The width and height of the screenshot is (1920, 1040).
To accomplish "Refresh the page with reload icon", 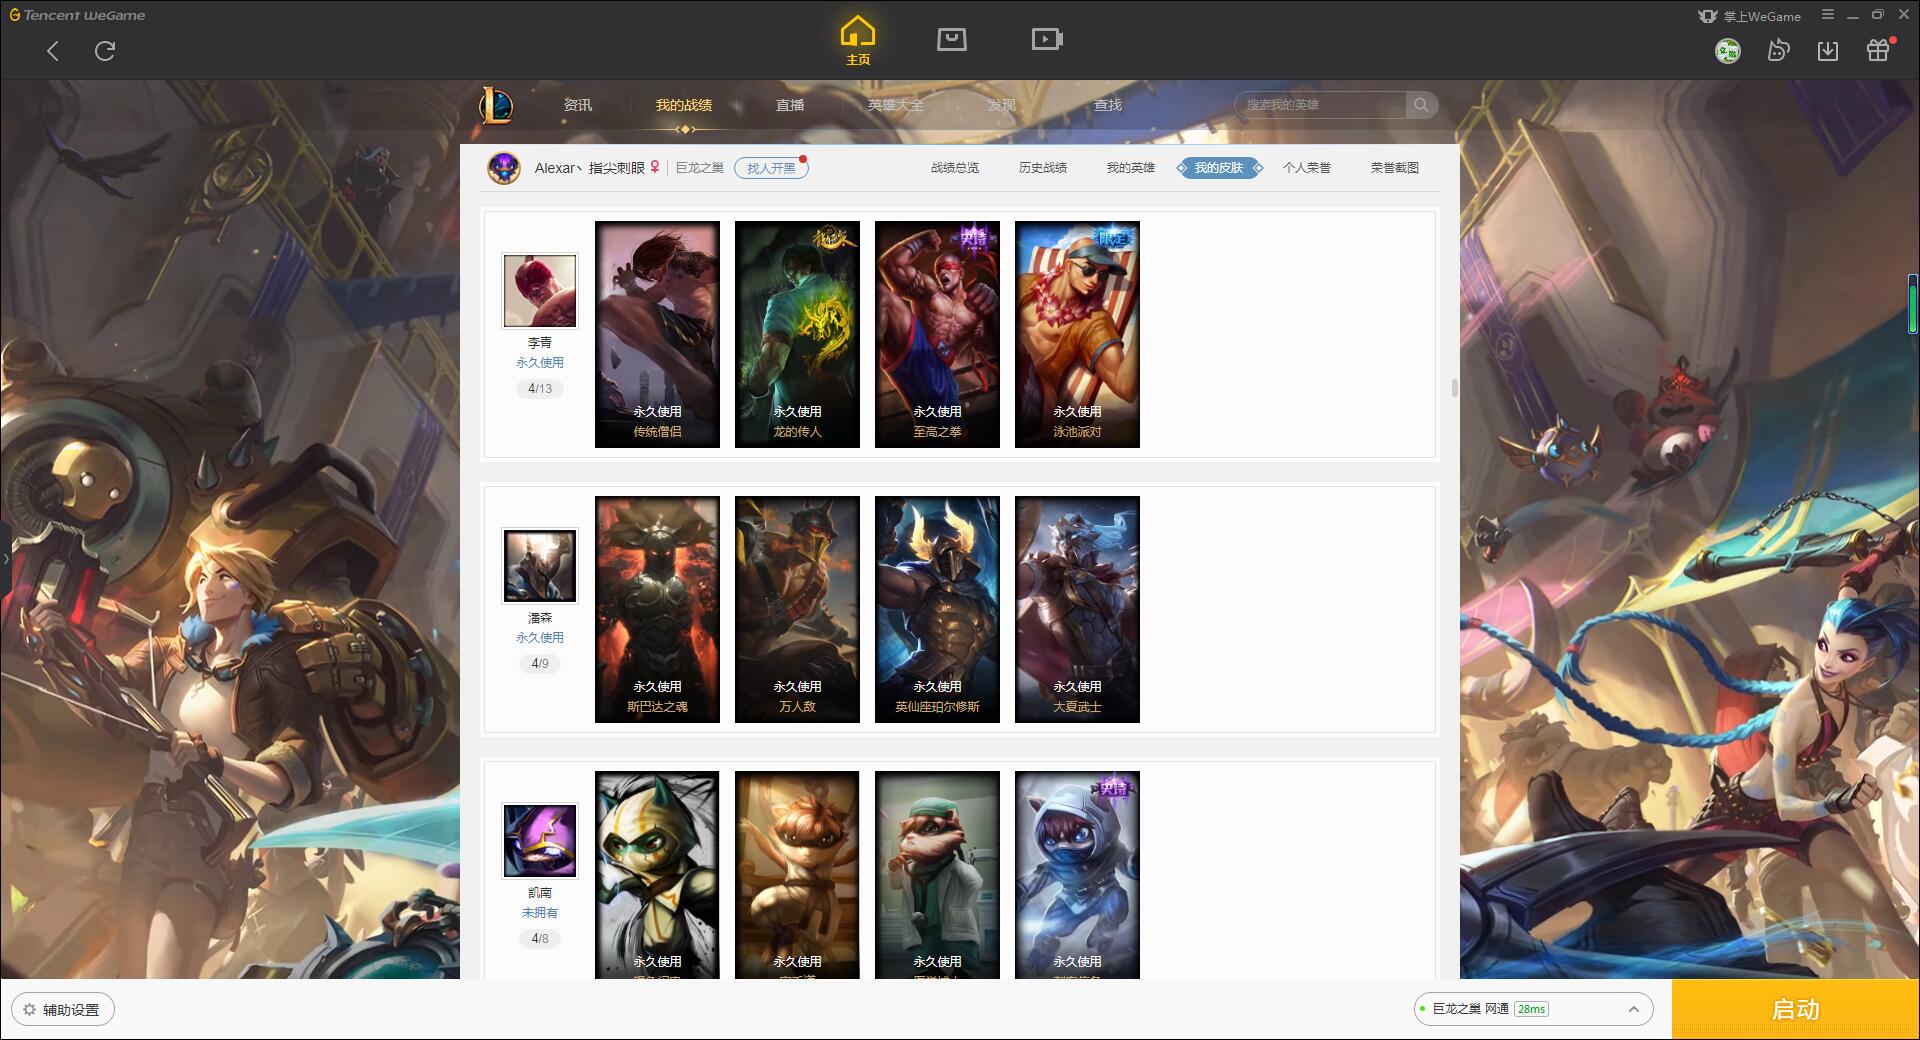I will (105, 51).
